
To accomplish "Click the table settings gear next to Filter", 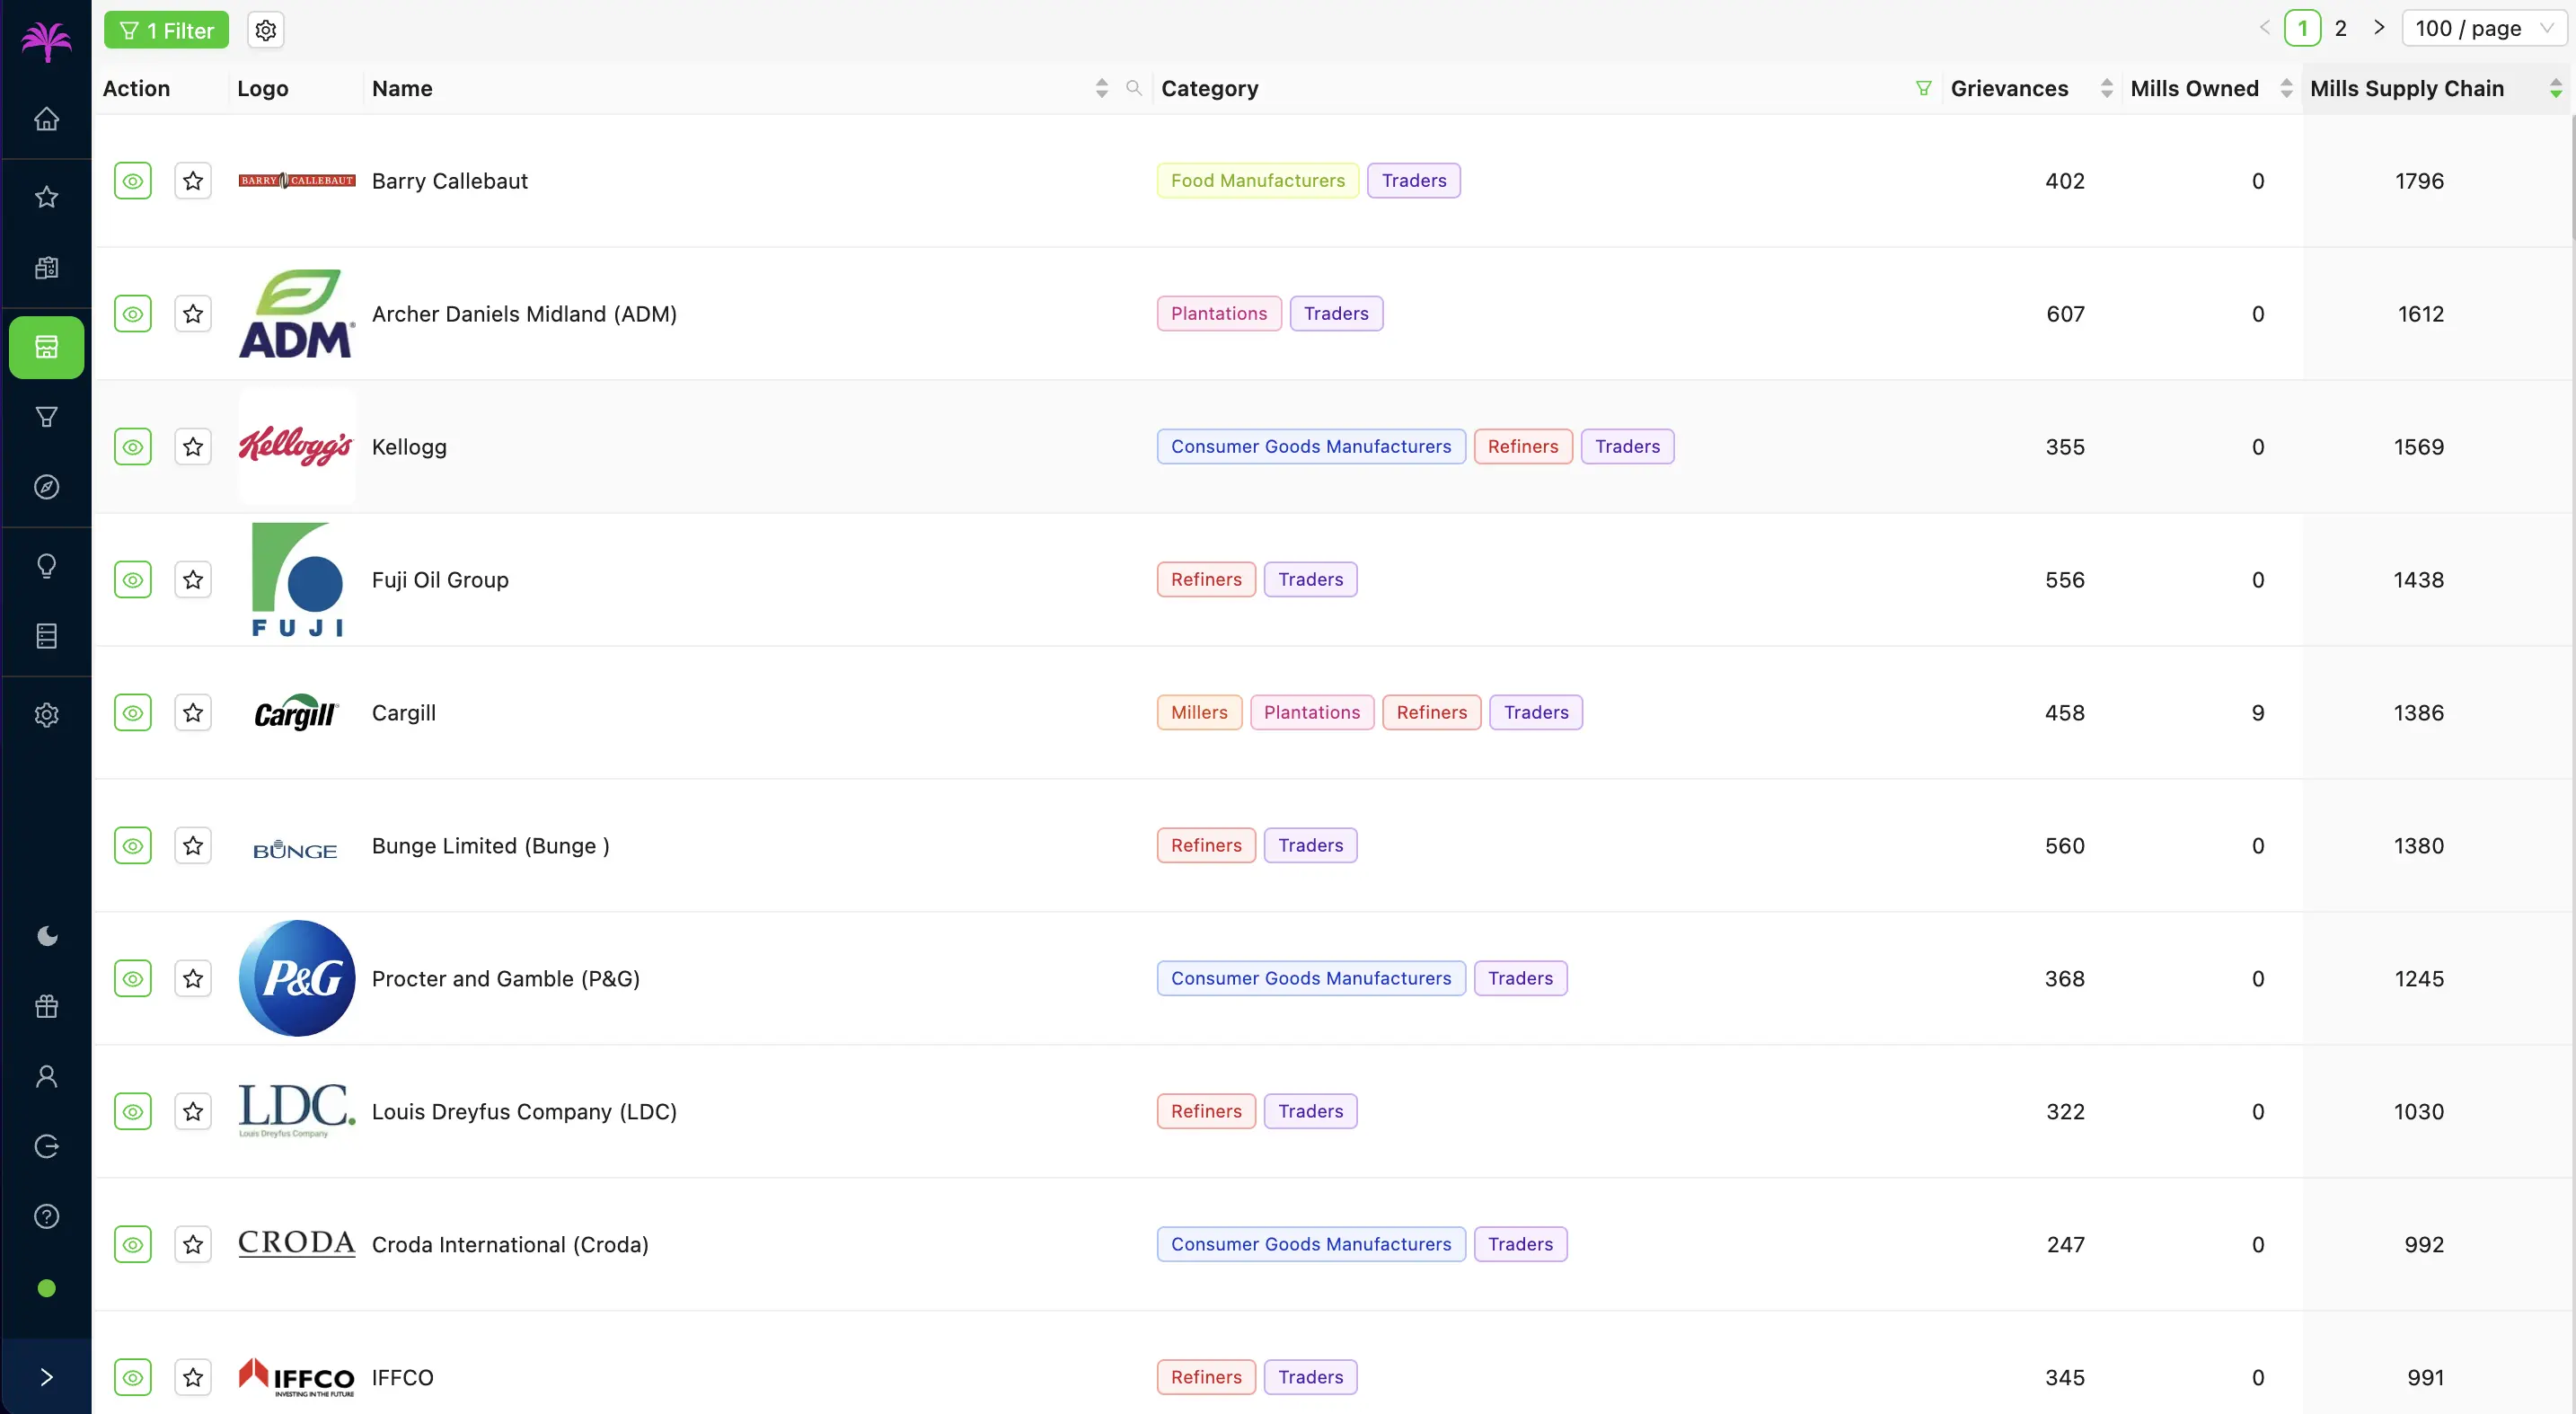I will tap(265, 30).
